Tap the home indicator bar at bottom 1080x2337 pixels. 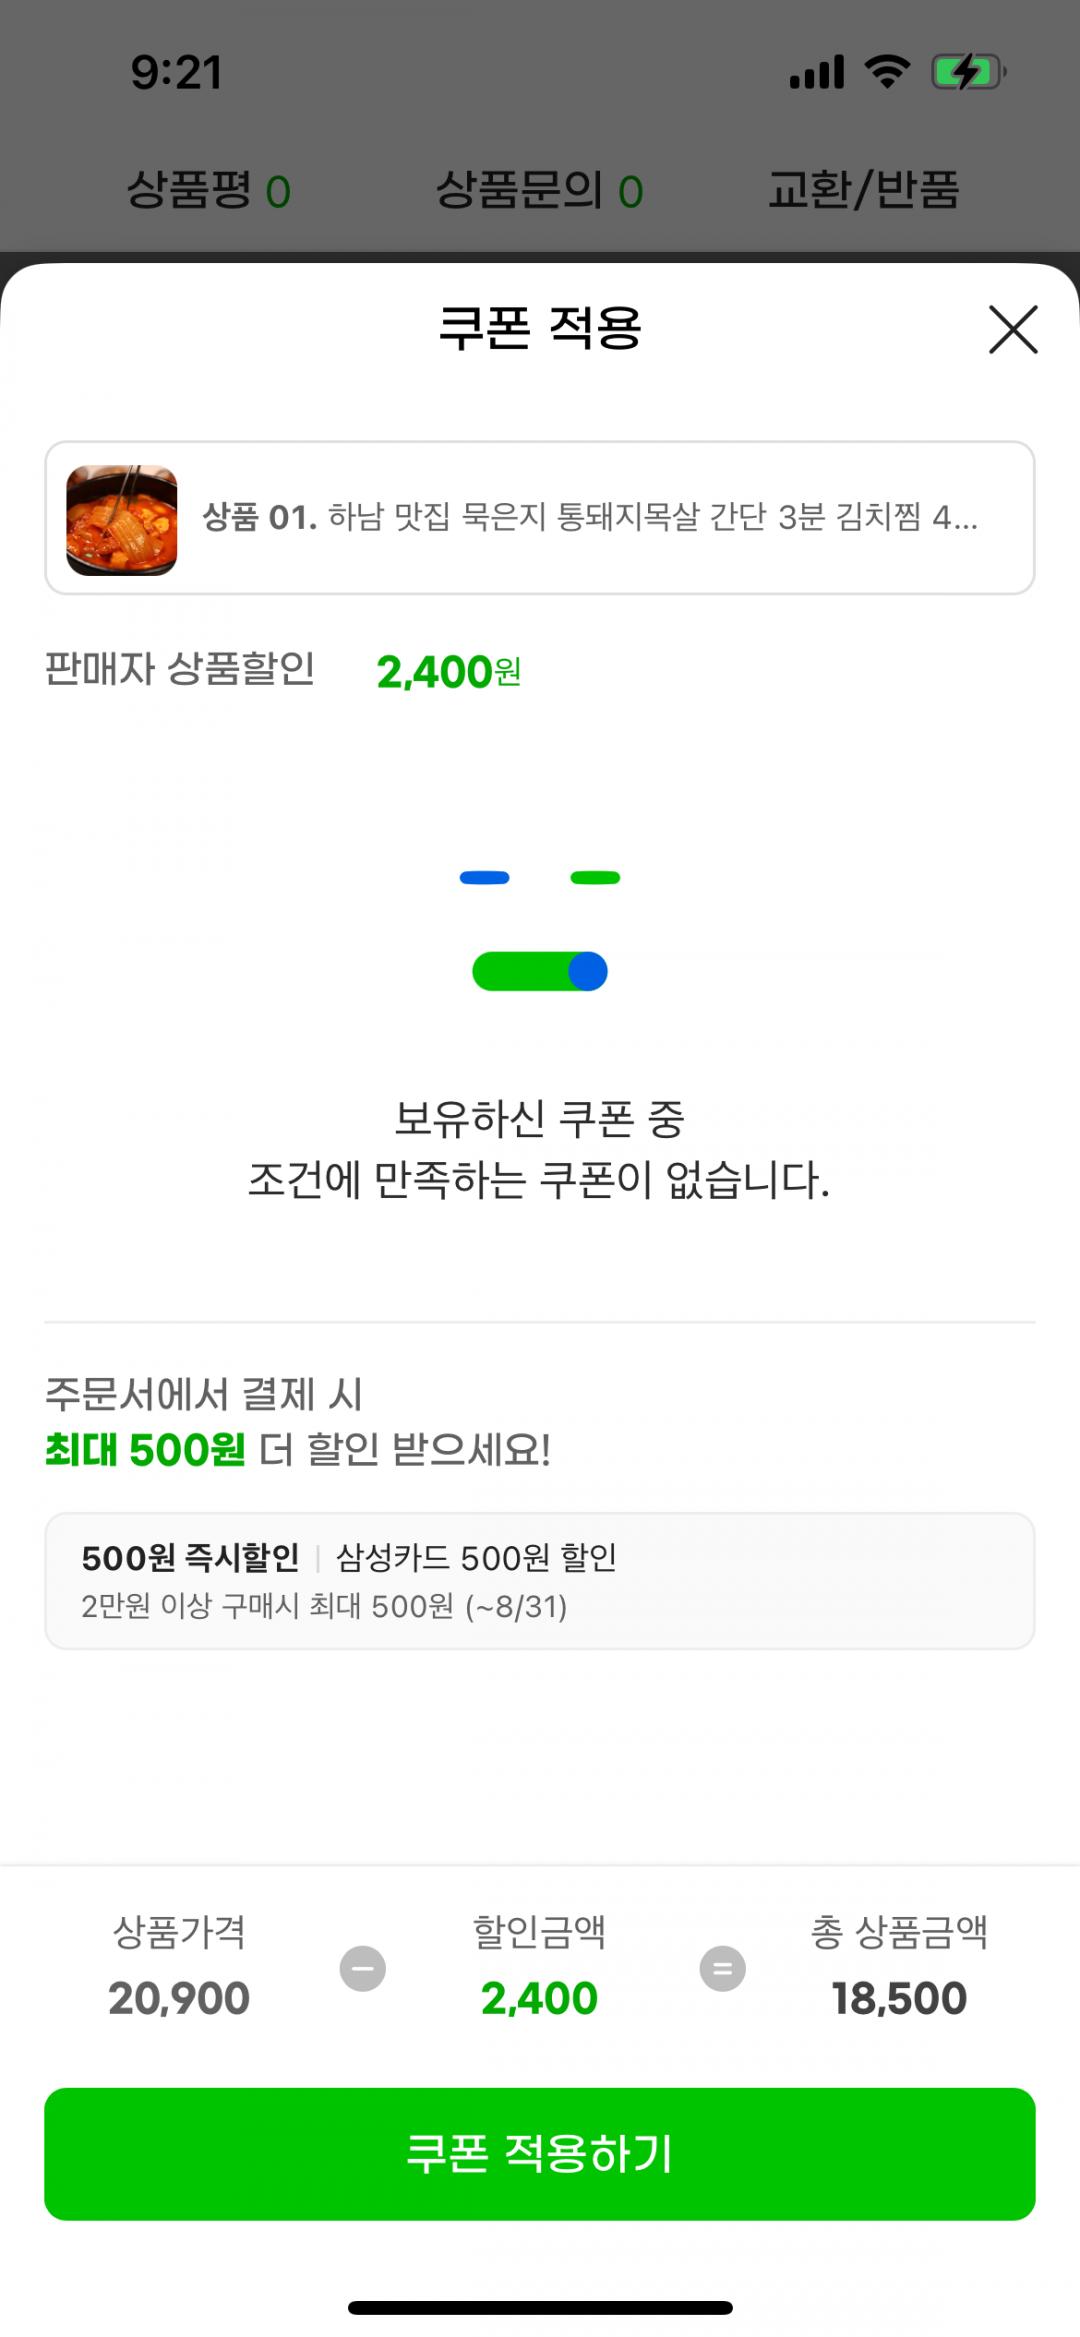540,2307
